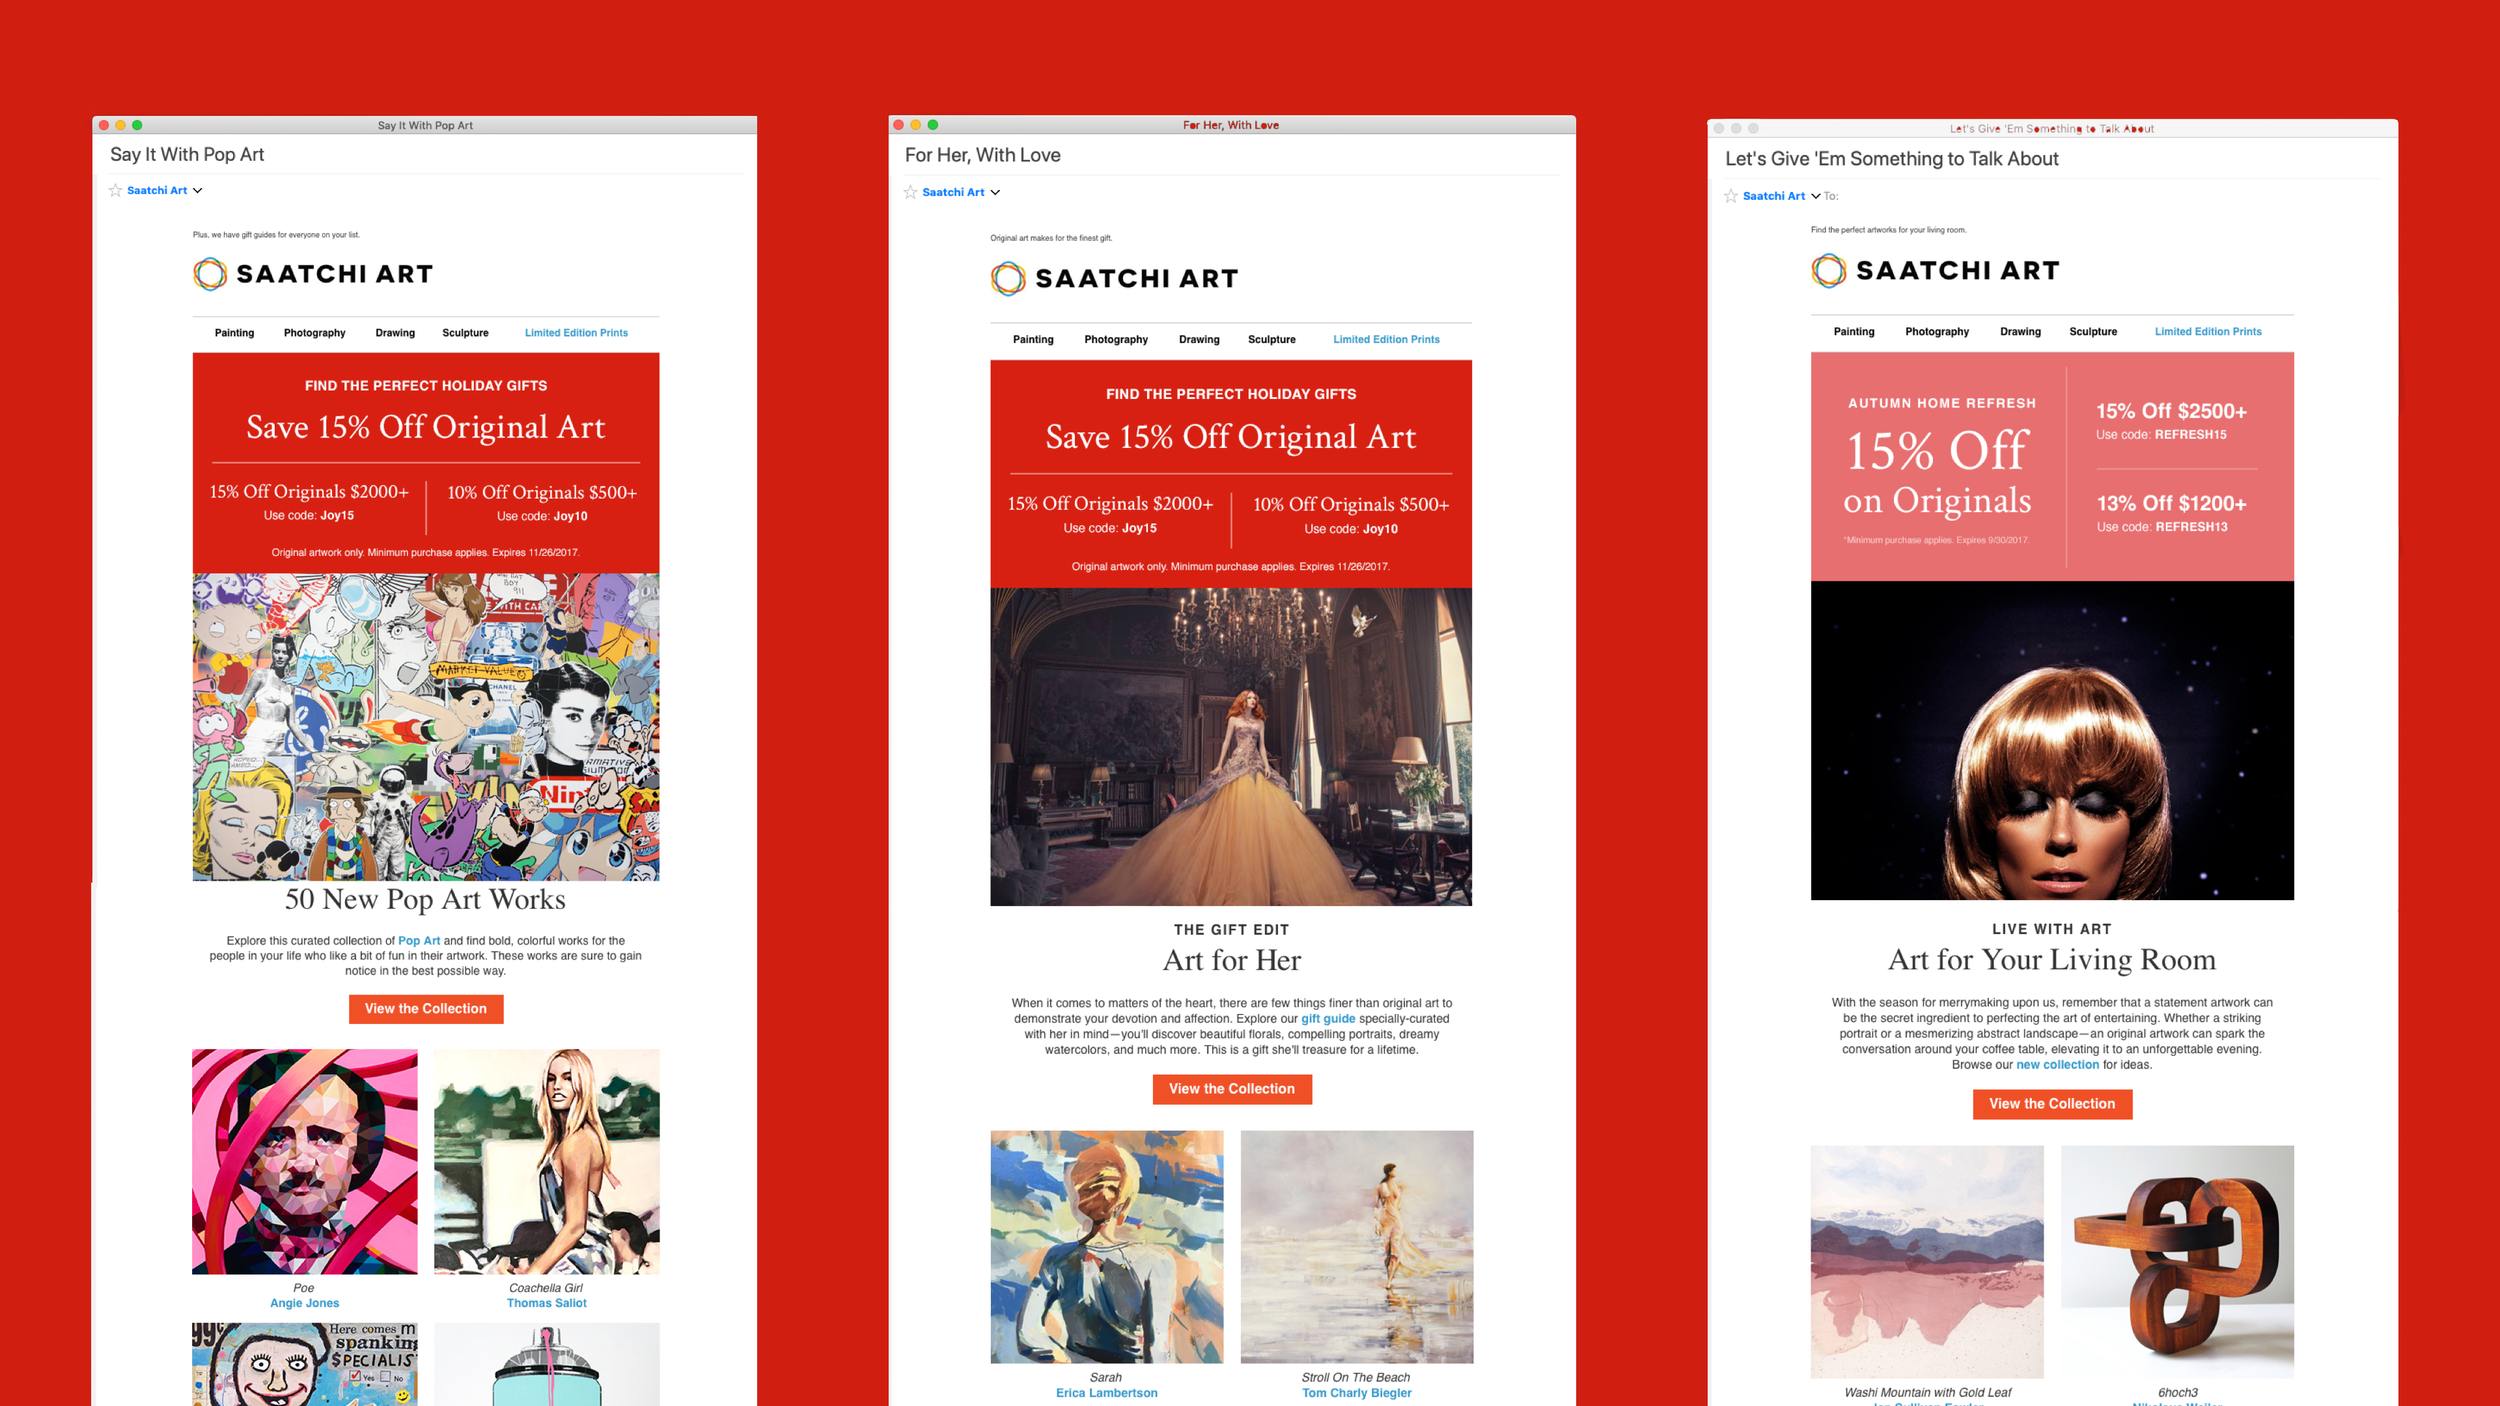Open Saatchi Art sender in Living Room window
2500x1406 pixels.
[1773, 196]
